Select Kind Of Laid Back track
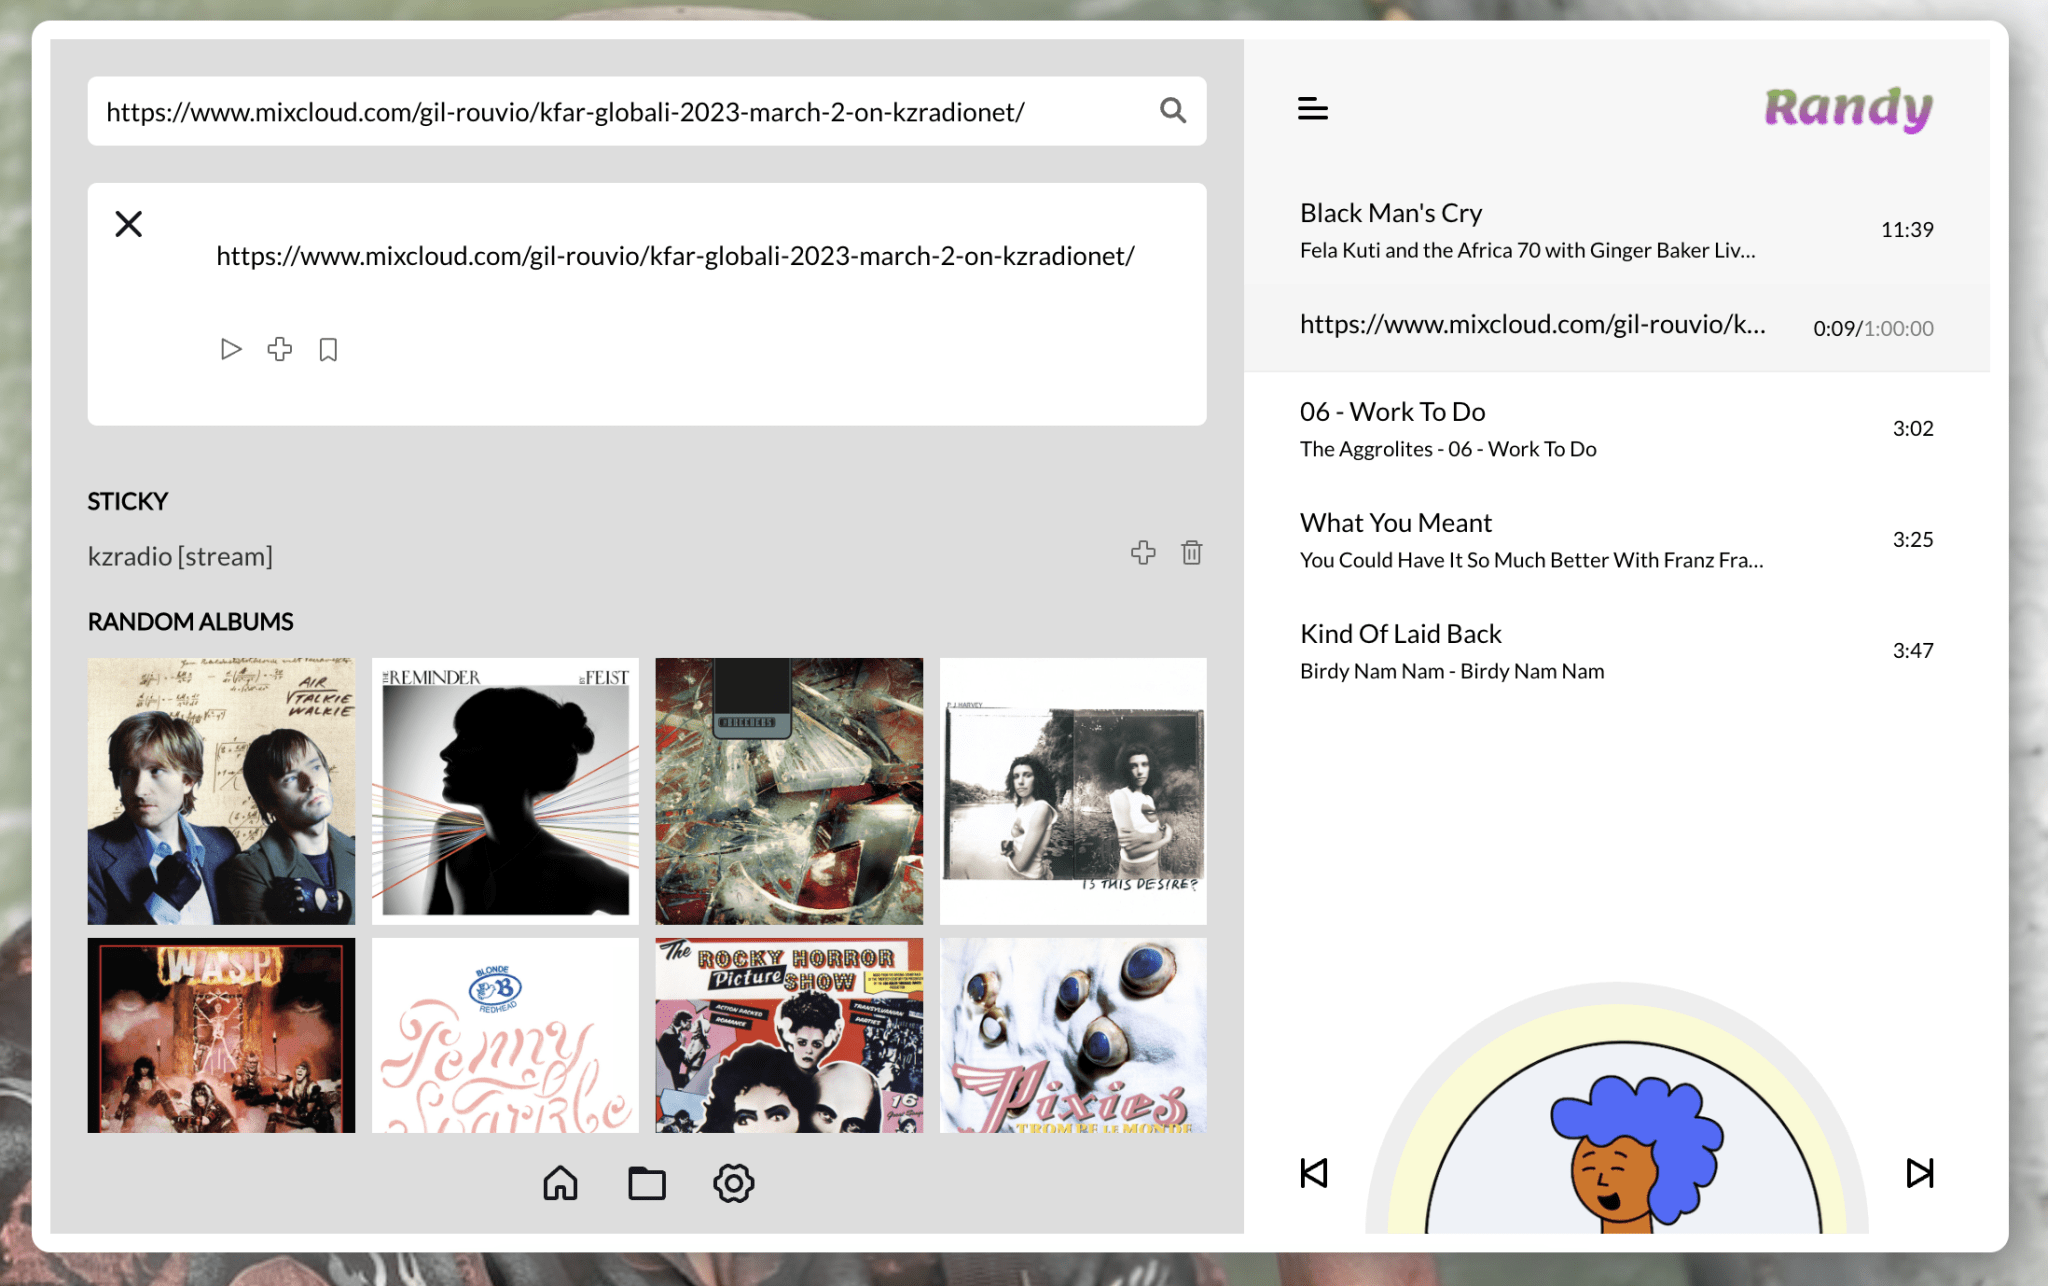Image resolution: width=2048 pixels, height=1286 pixels. coord(1617,651)
